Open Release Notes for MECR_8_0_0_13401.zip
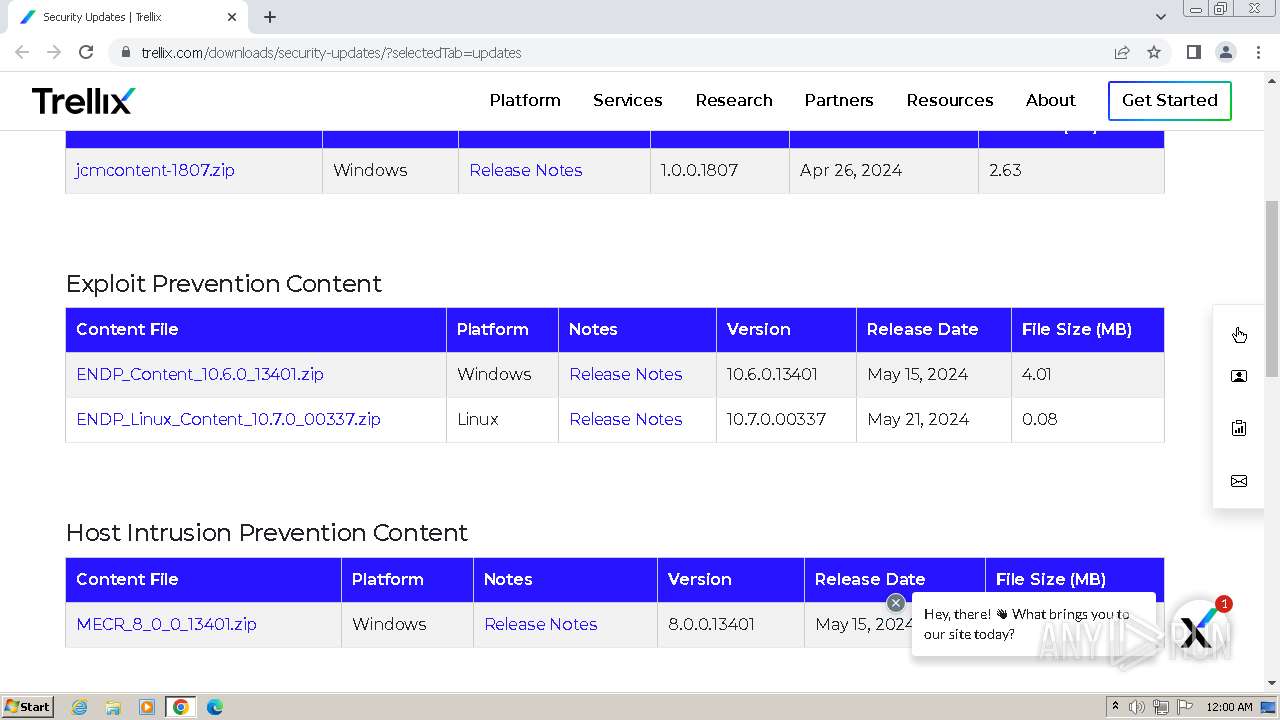Screen dimensions: 1280x720 pos(541,624)
